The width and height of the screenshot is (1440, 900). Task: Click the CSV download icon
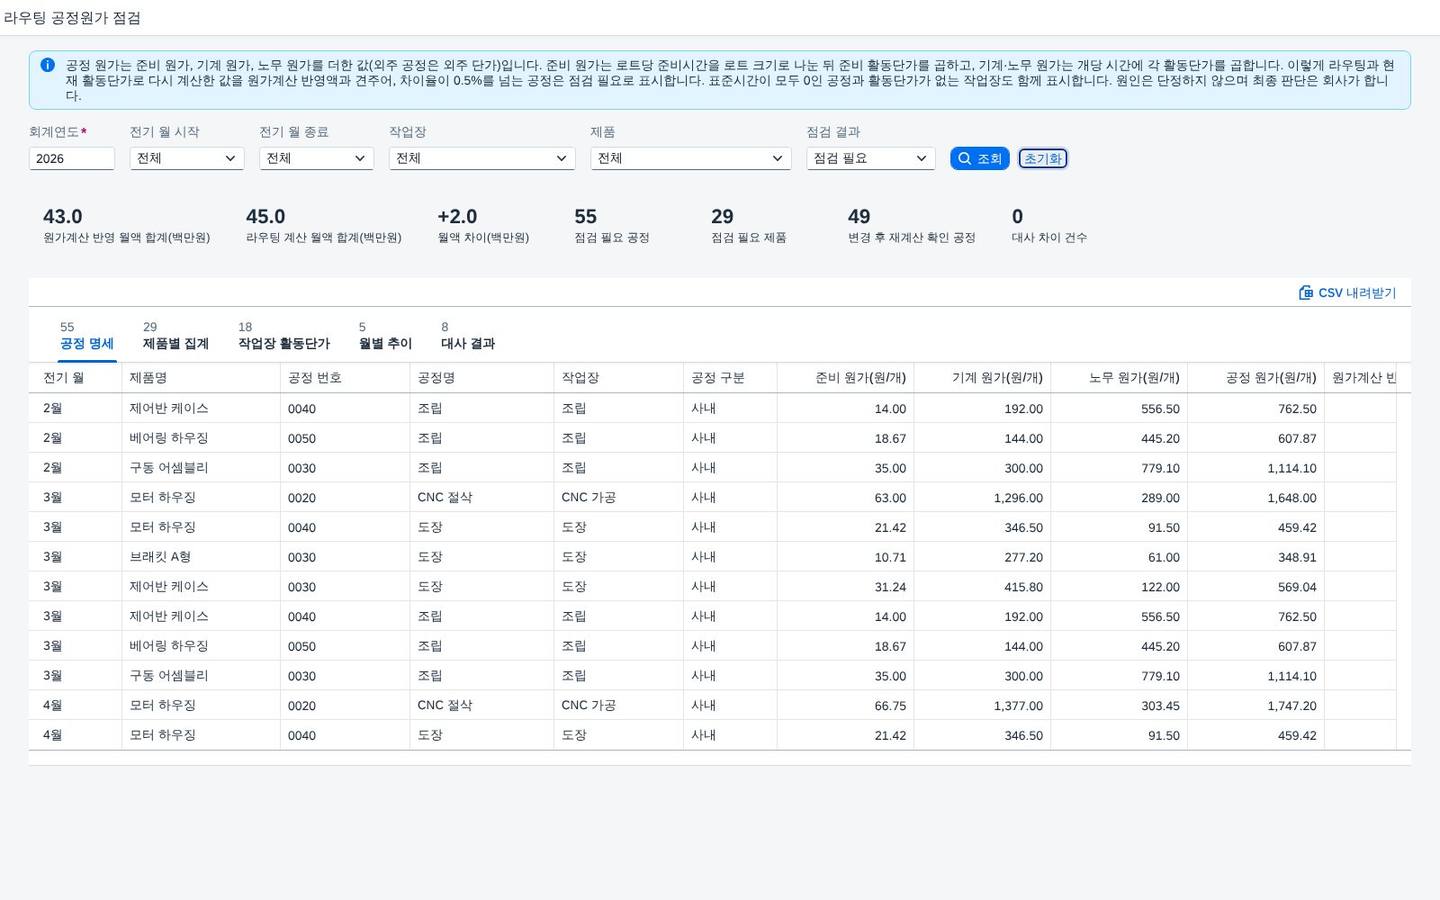coord(1306,293)
